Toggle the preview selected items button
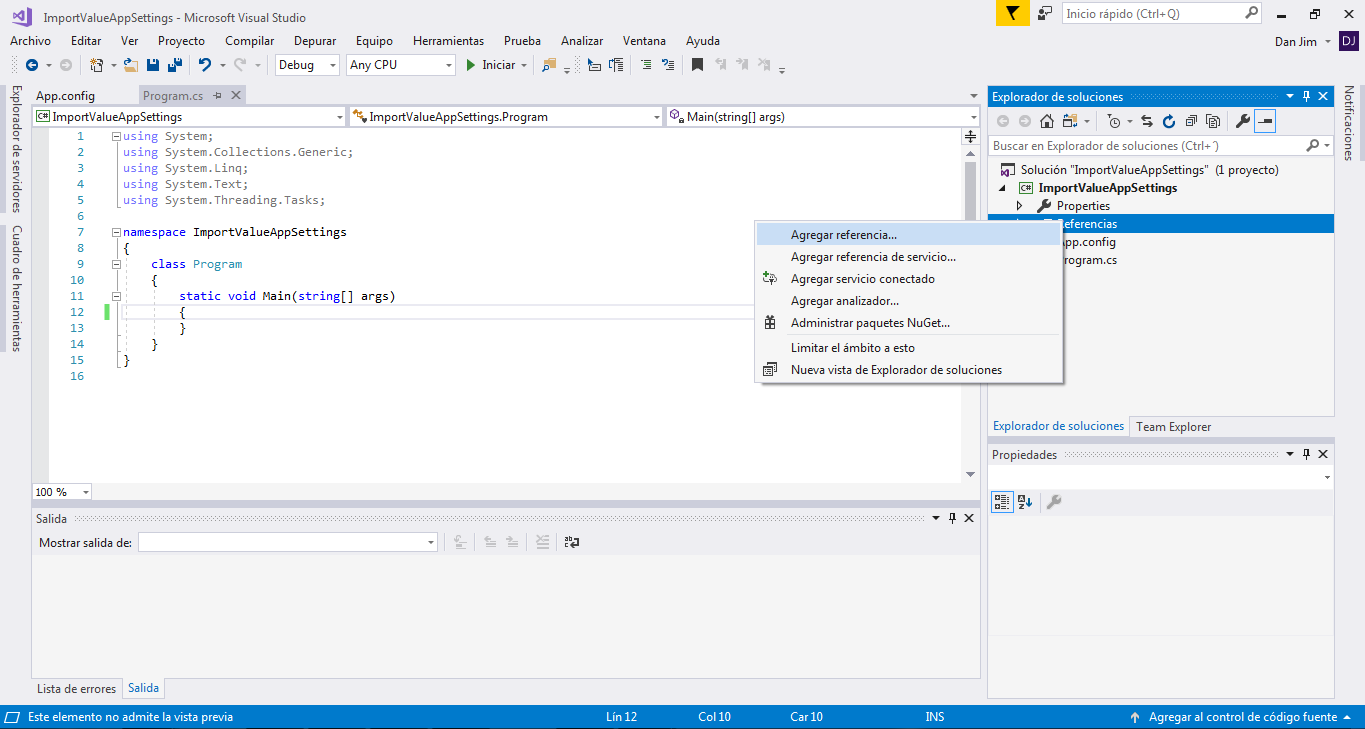Viewport: 1365px width, 729px height. 1265,121
